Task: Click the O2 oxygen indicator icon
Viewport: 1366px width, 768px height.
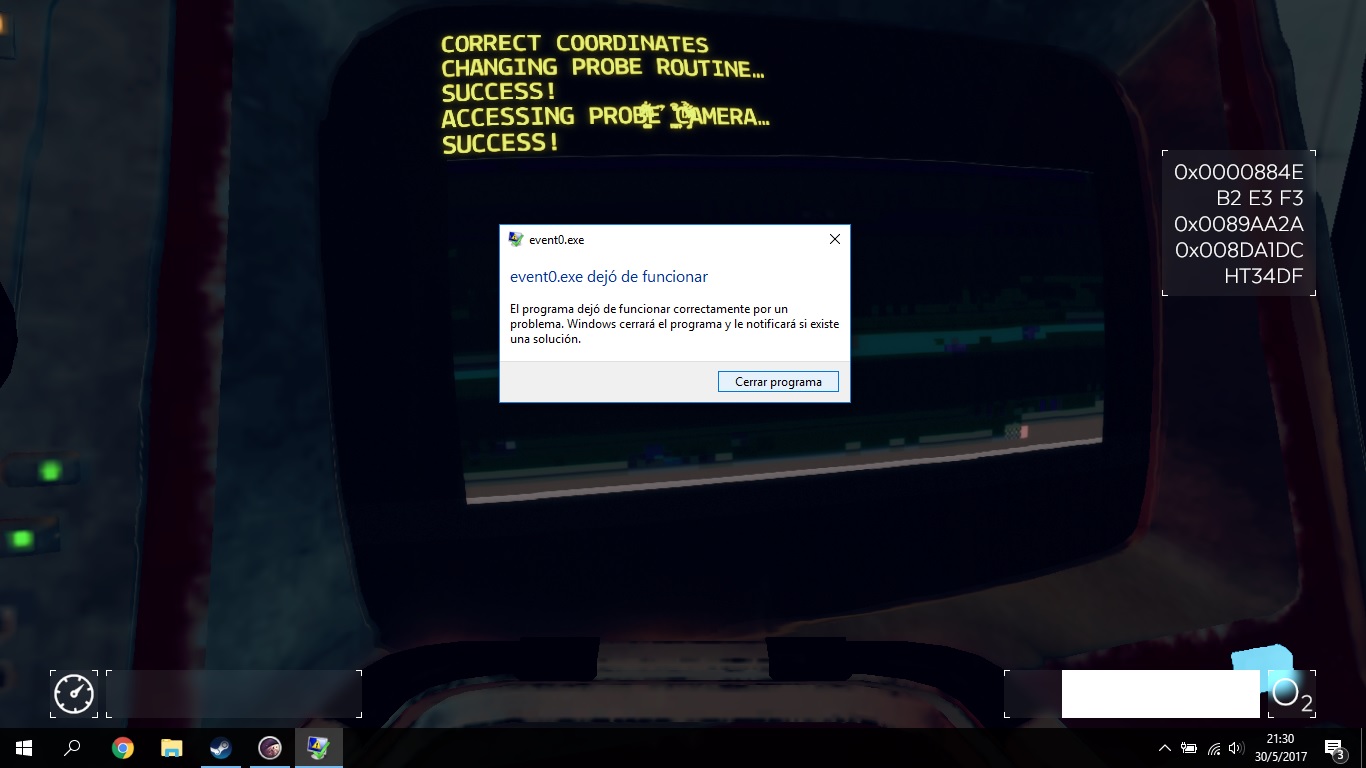Action: pos(1289,693)
